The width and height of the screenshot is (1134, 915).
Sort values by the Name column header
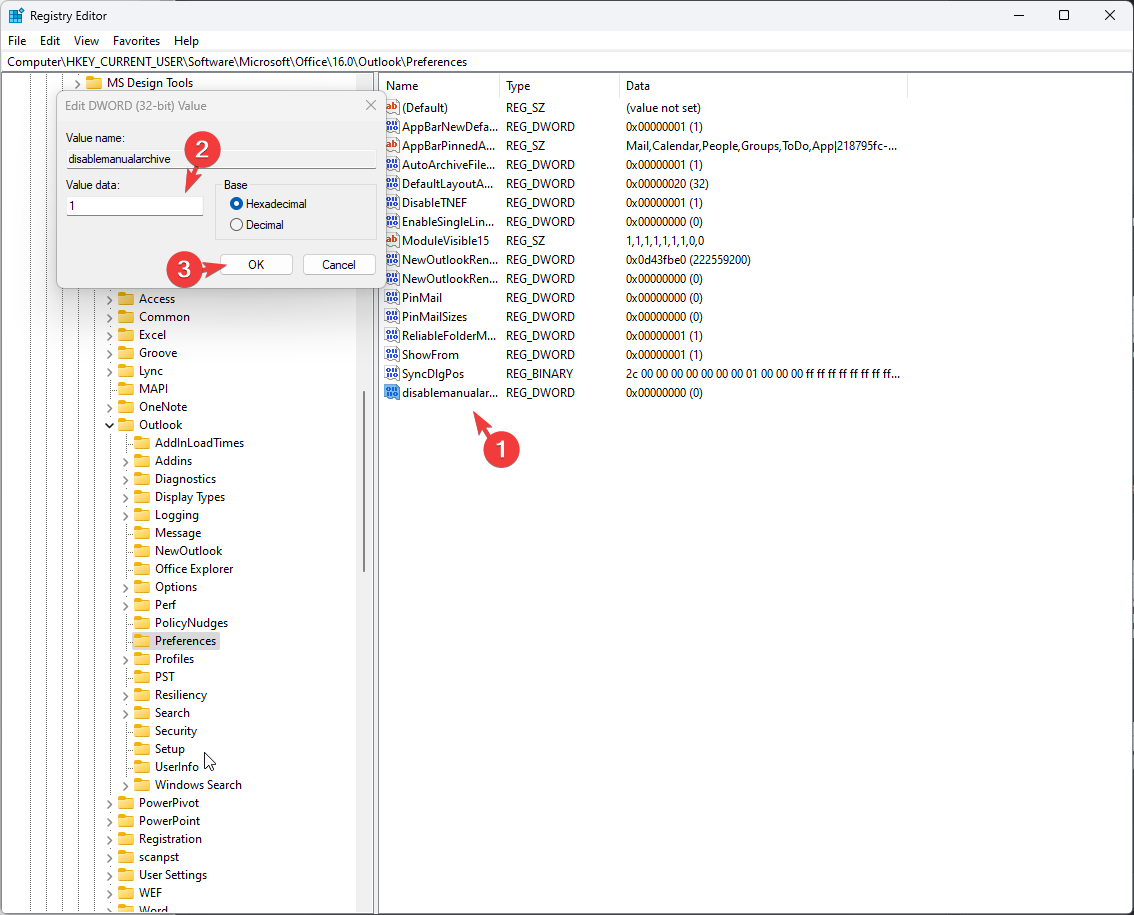click(x=439, y=85)
